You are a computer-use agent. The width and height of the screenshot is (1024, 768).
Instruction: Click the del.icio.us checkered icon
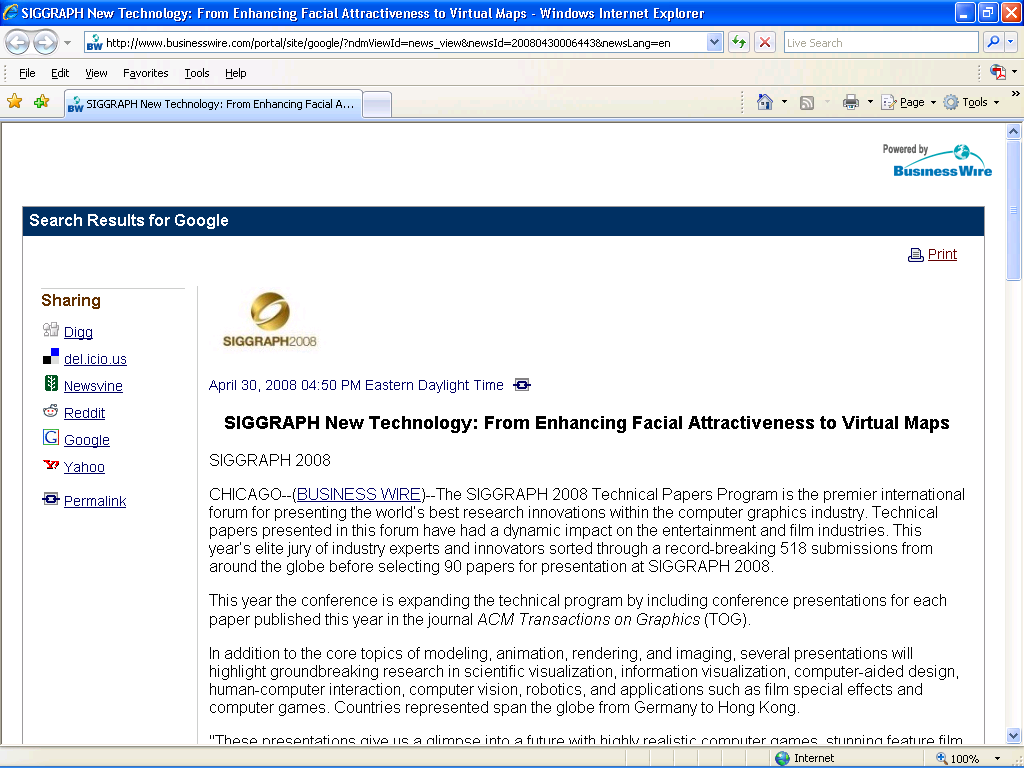[x=50, y=357]
